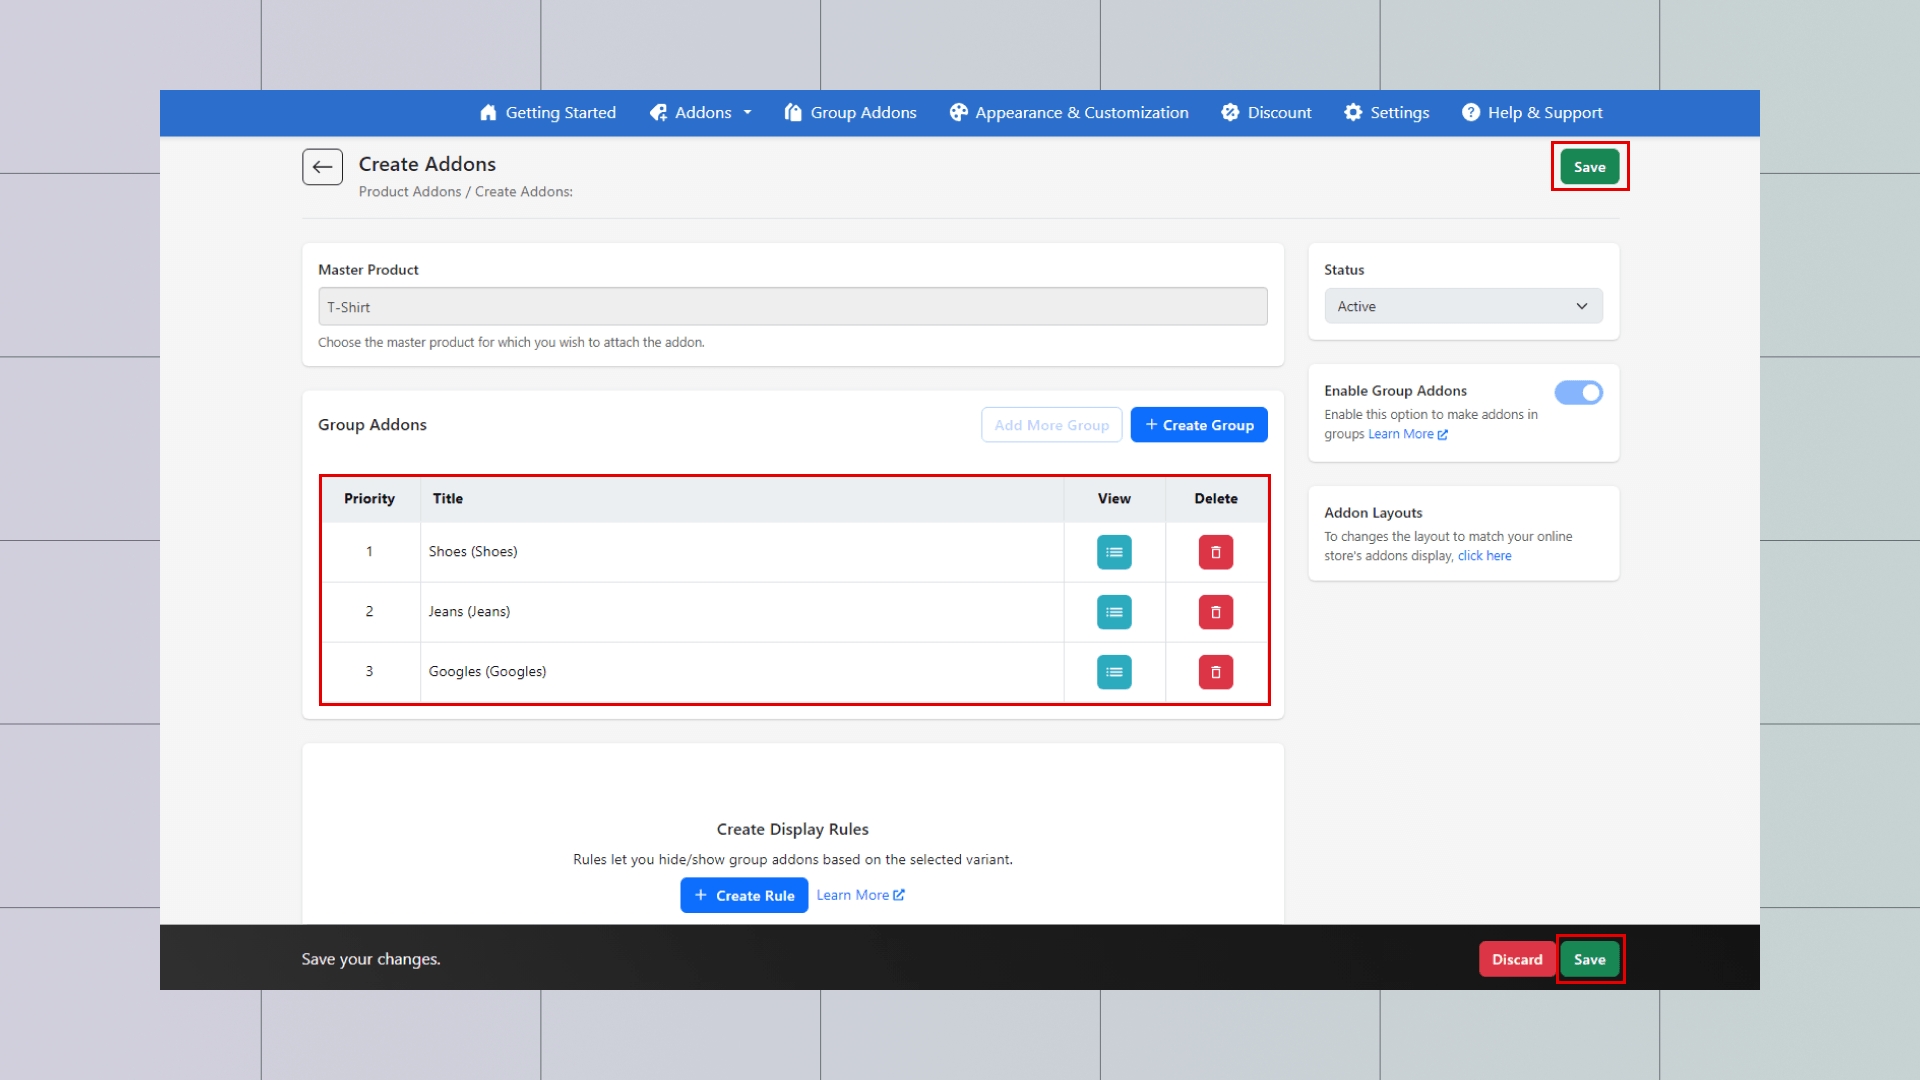This screenshot has width=1920, height=1080.
Task: Delete the Shoes group row
Action: (x=1215, y=552)
